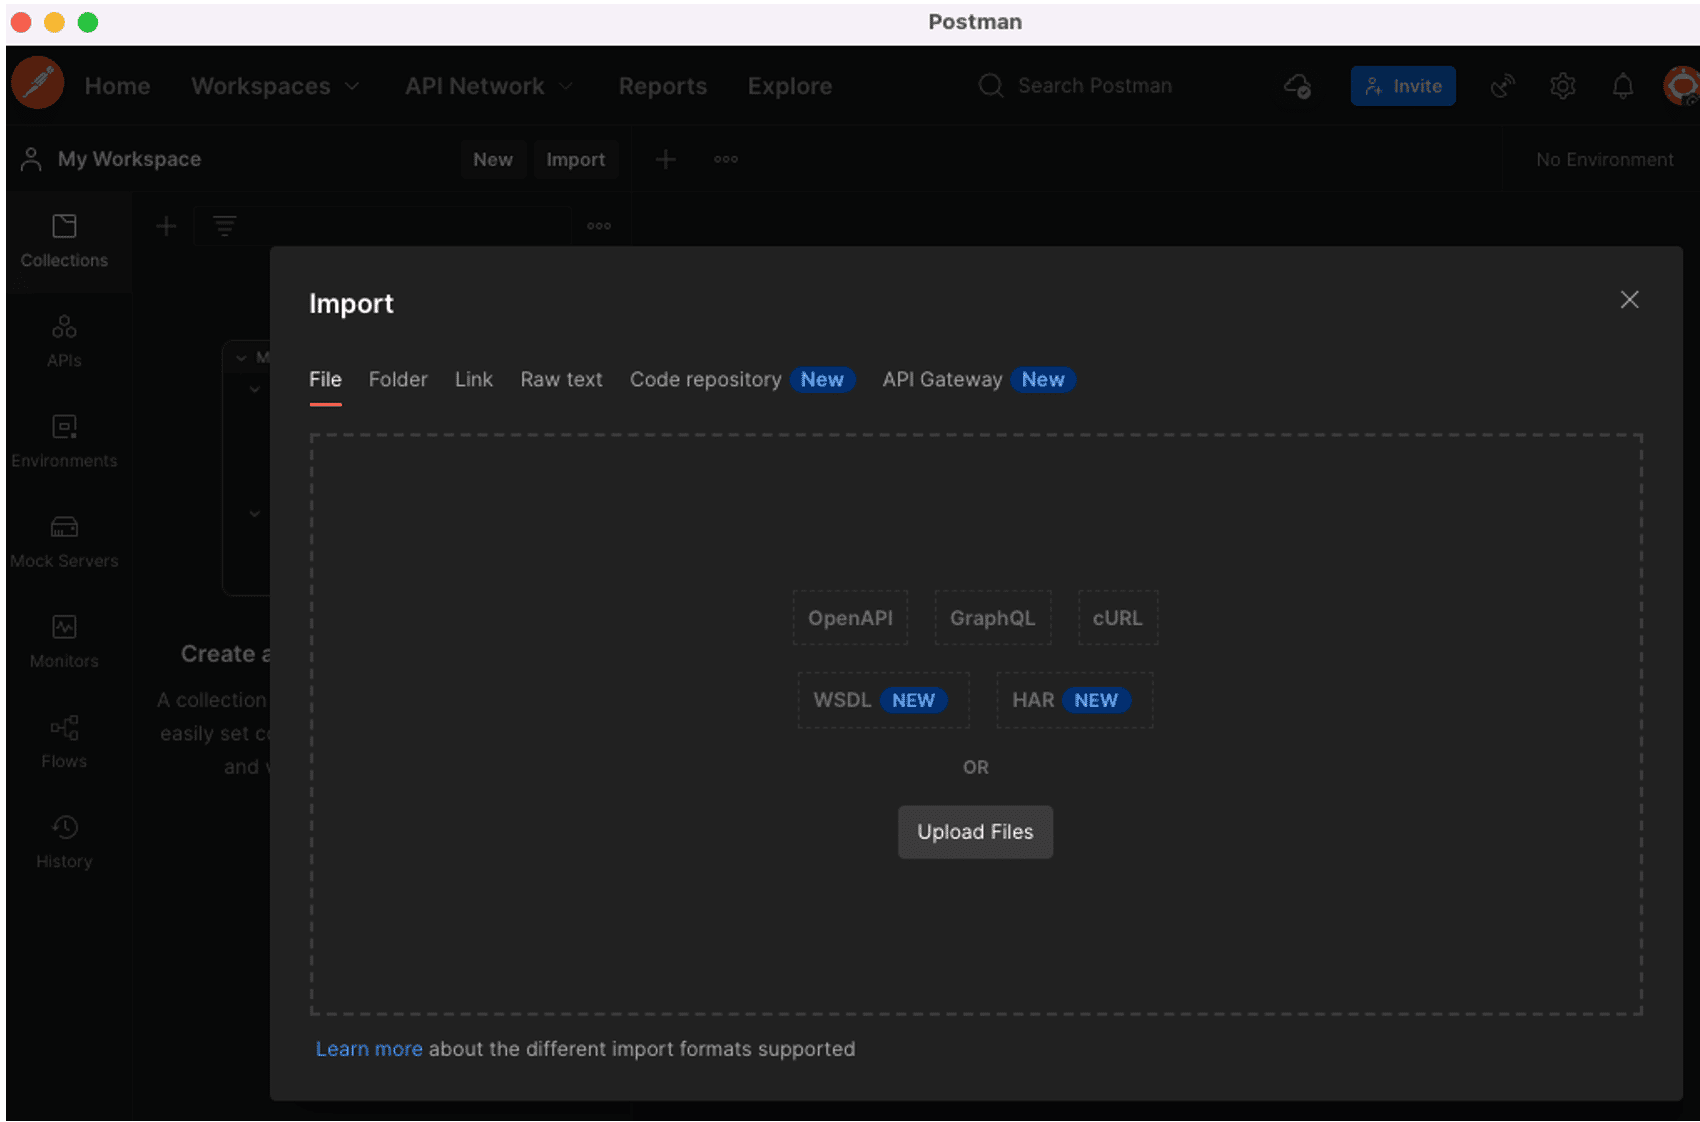Open Explore in top navigation
Screen dimensions: 1700x1122
(x=790, y=86)
